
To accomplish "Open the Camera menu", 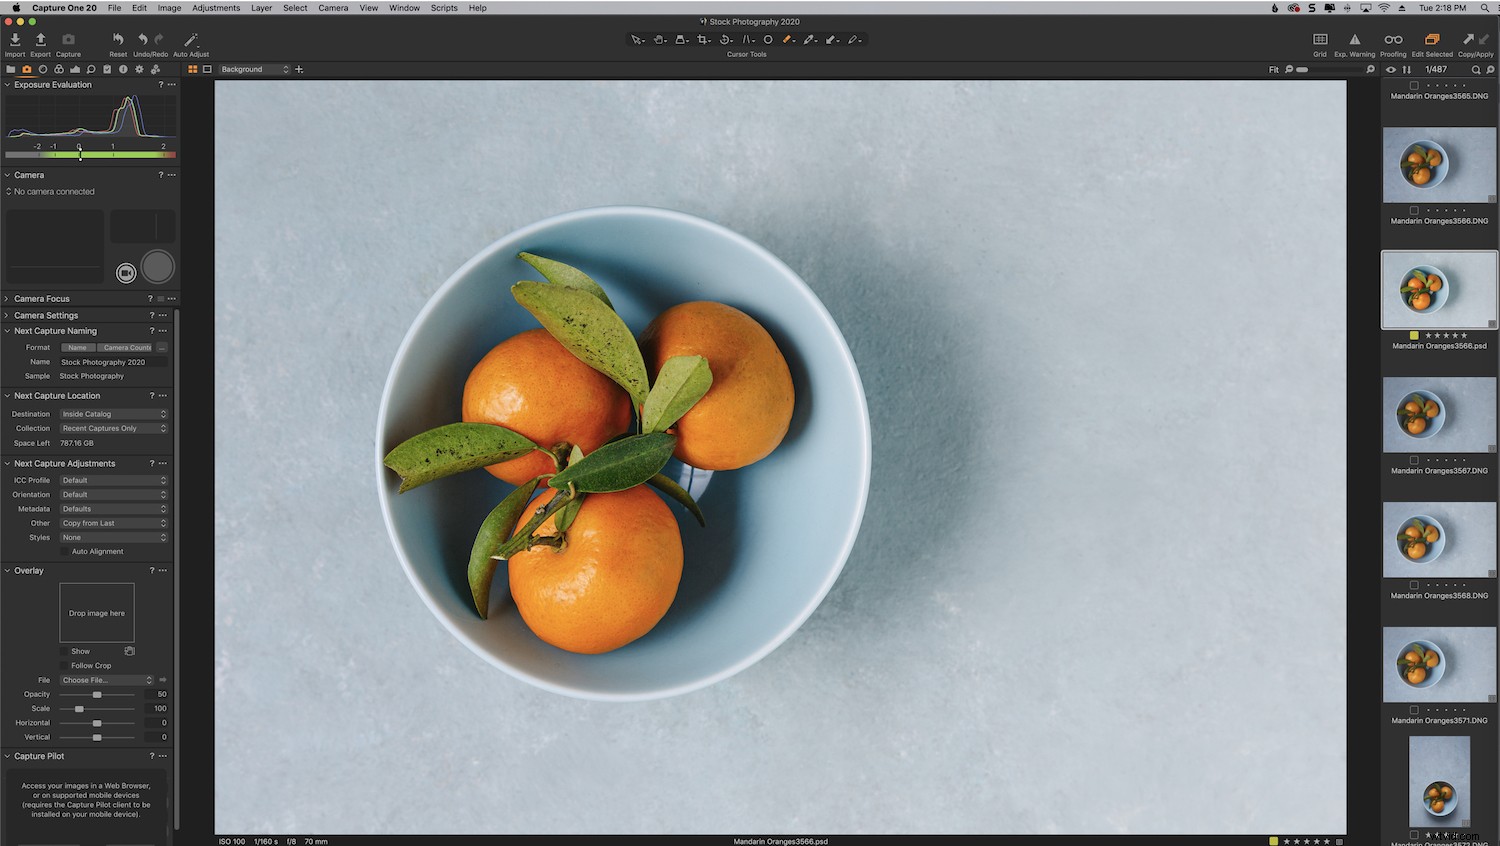I will coord(333,7).
